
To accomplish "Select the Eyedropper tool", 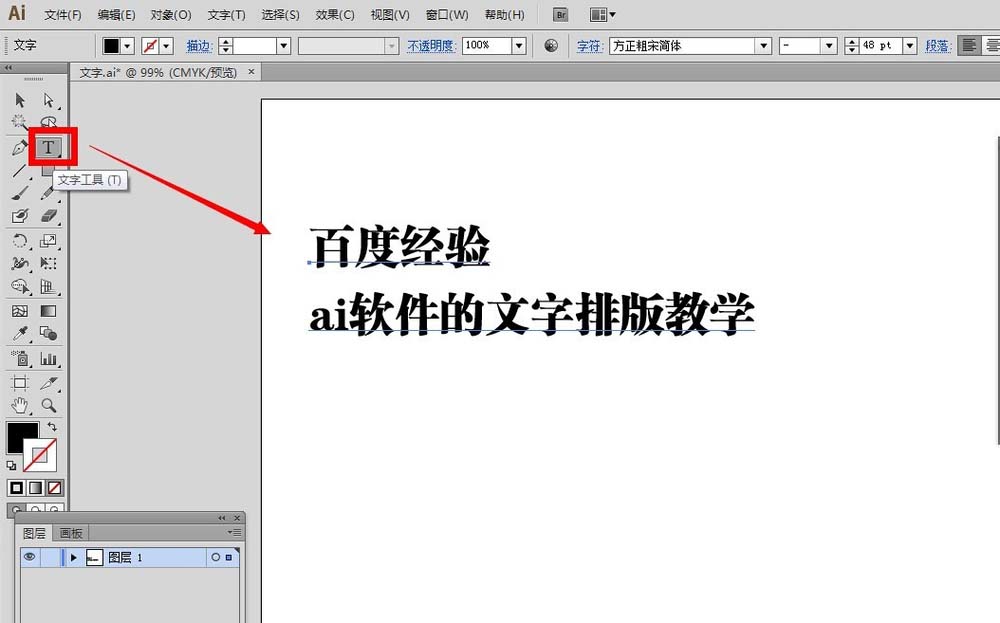I will pos(20,333).
